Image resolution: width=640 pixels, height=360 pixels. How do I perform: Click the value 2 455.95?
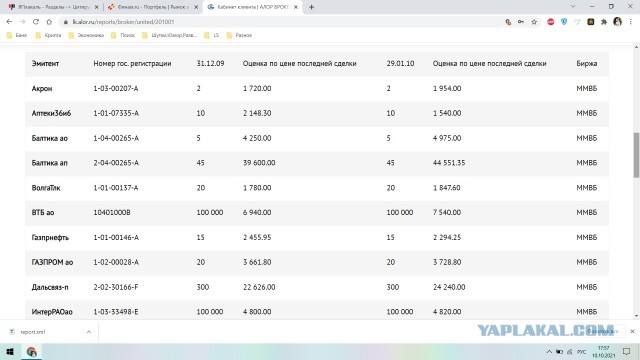(x=257, y=237)
